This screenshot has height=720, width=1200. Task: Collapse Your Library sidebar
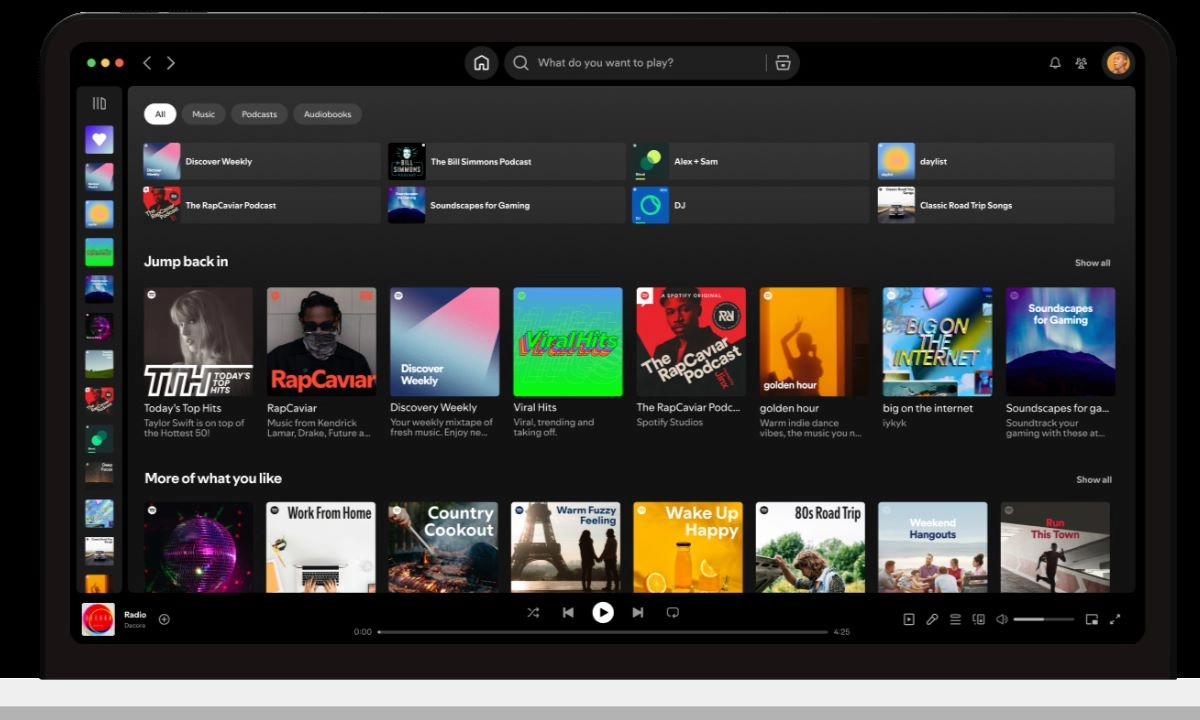tap(99, 103)
